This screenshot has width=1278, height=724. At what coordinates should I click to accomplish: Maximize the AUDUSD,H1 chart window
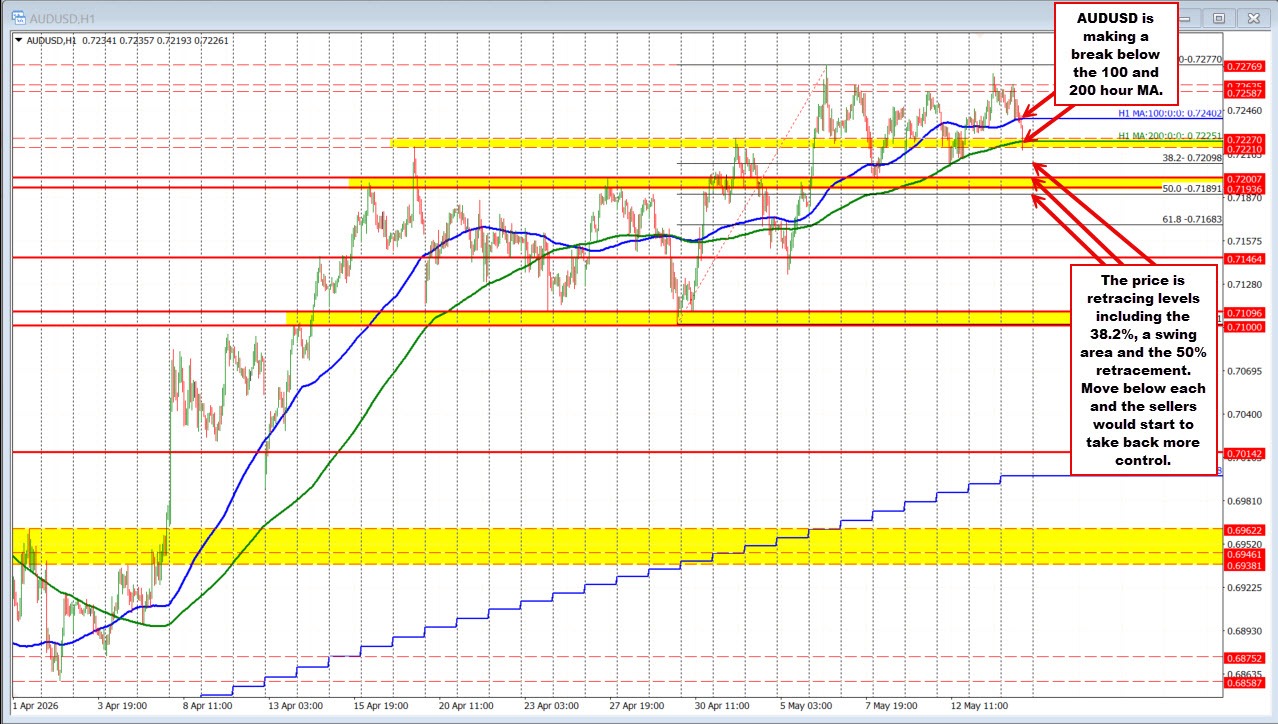(x=1219, y=17)
